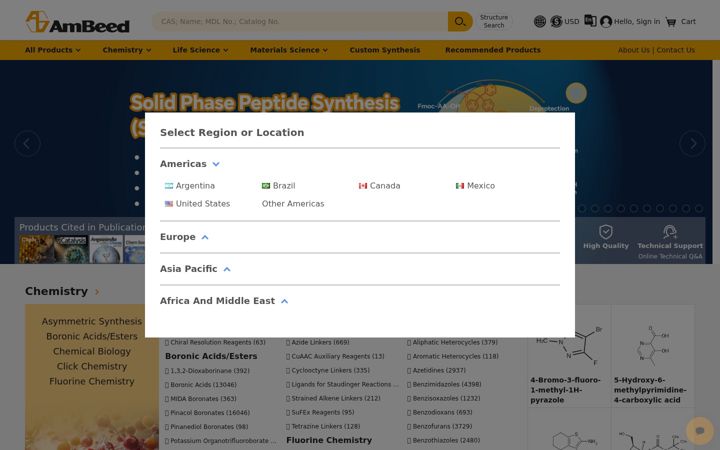The height and width of the screenshot is (450, 720).
Task: Open the All Products dropdown menu
Action: click(x=53, y=50)
